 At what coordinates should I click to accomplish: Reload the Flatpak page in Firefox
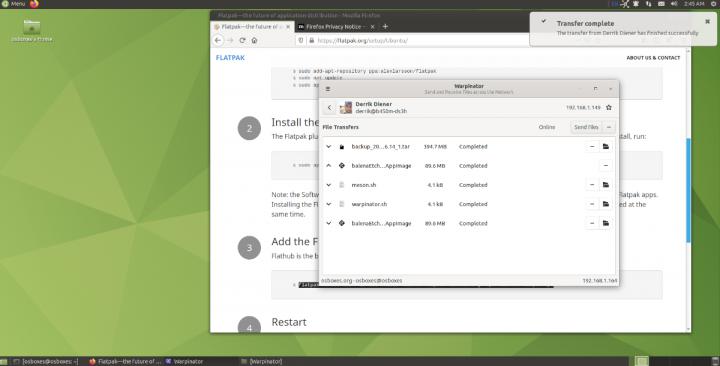pos(242,40)
